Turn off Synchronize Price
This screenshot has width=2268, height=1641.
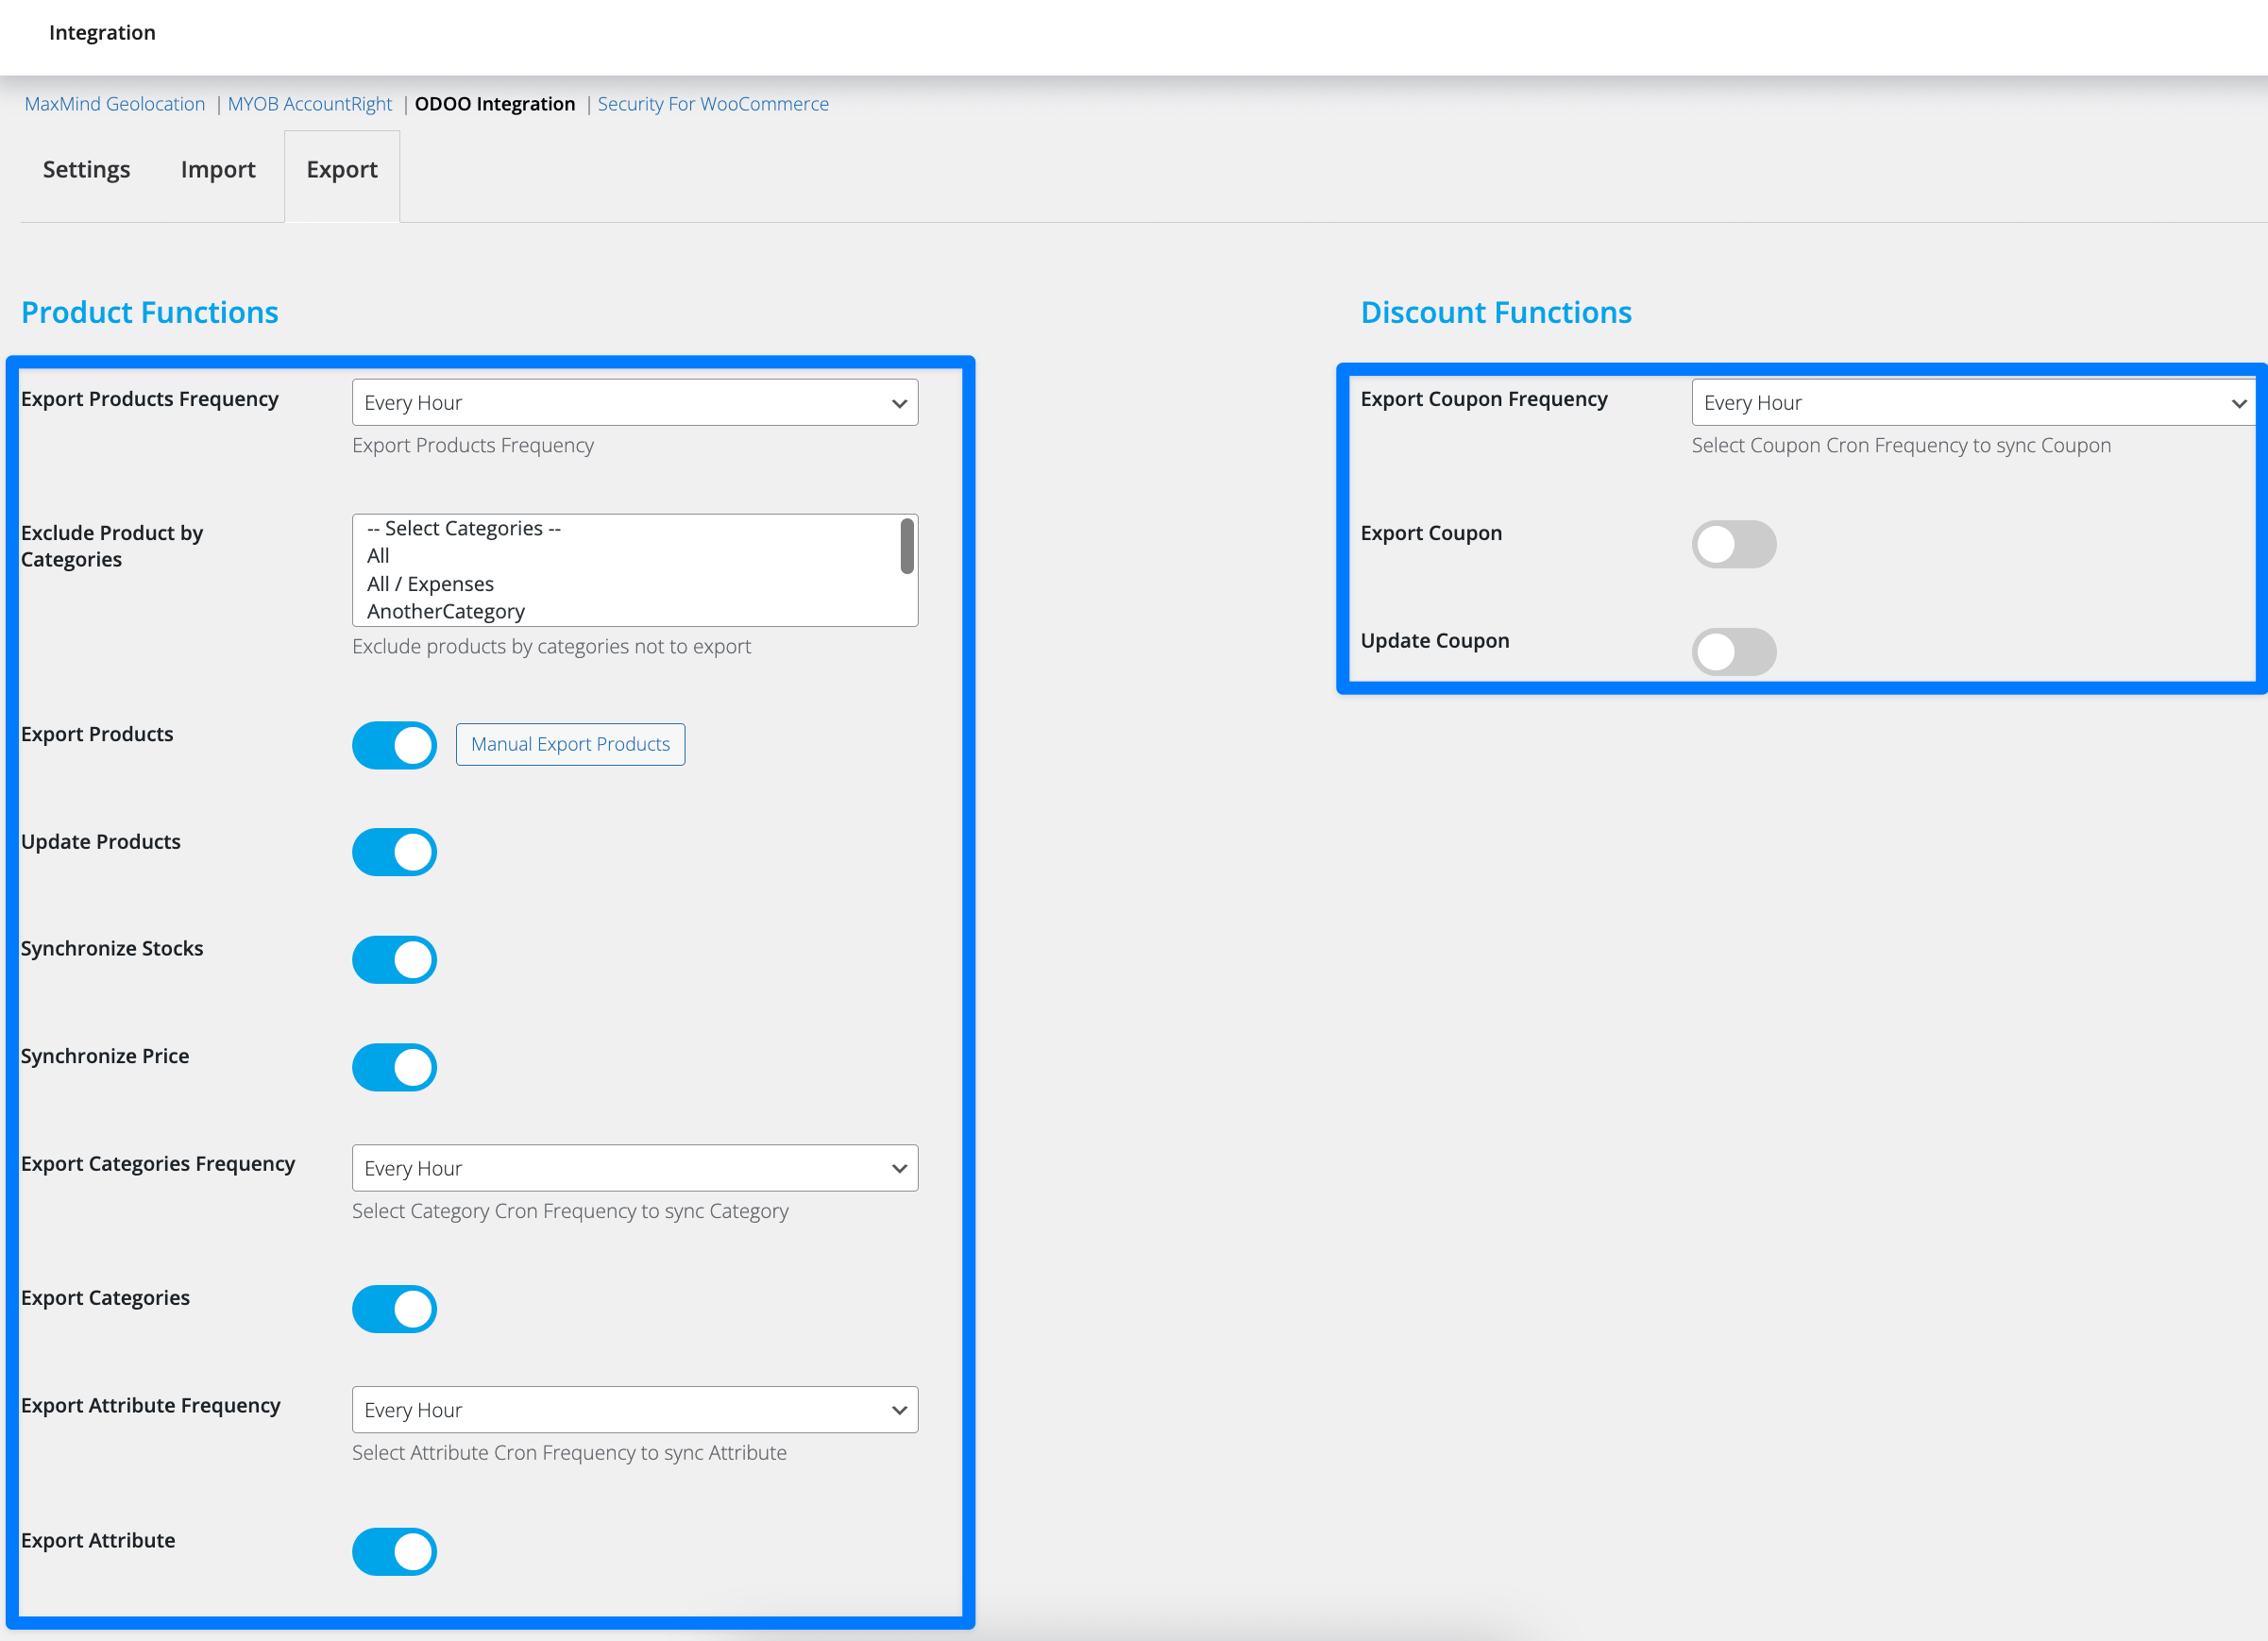coord(394,1067)
